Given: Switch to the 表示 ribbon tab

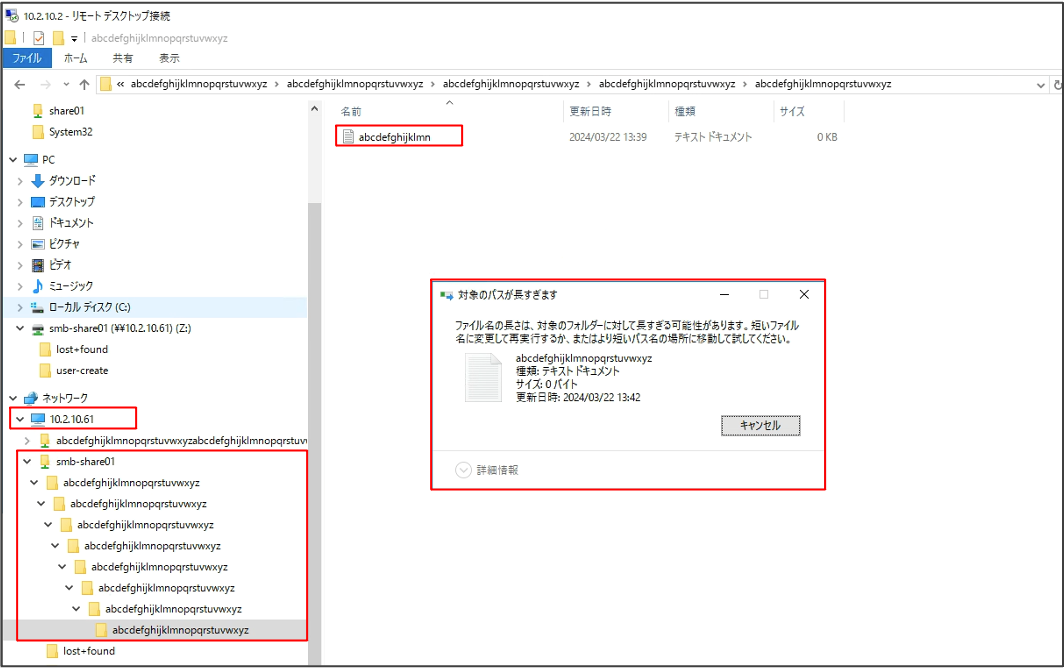Looking at the screenshot, I should [x=169, y=58].
